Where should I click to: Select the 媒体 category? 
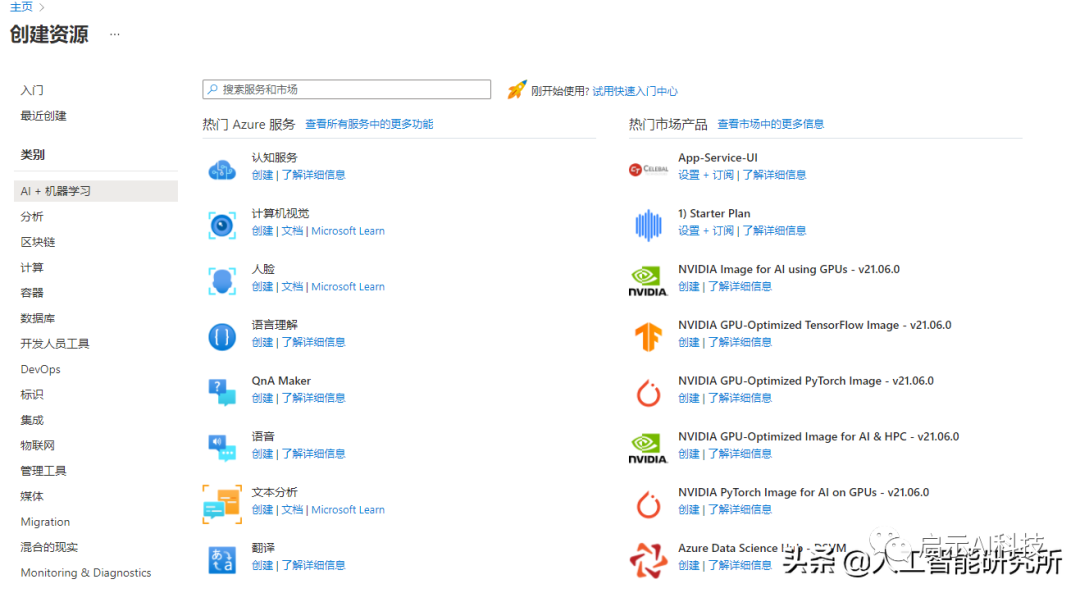click(32, 497)
